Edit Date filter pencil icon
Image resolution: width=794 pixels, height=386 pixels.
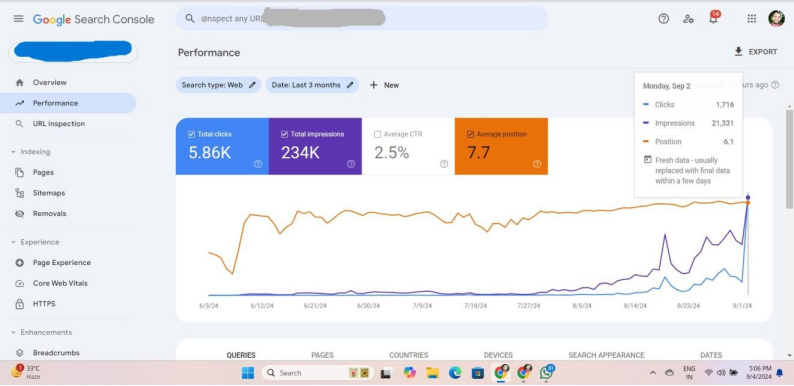(x=350, y=85)
